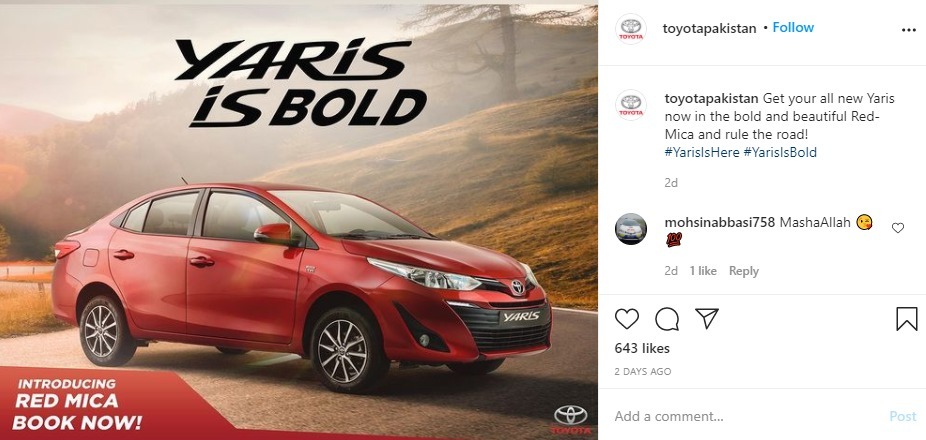View the list of 643 likes
The image size is (926, 440).
(642, 348)
